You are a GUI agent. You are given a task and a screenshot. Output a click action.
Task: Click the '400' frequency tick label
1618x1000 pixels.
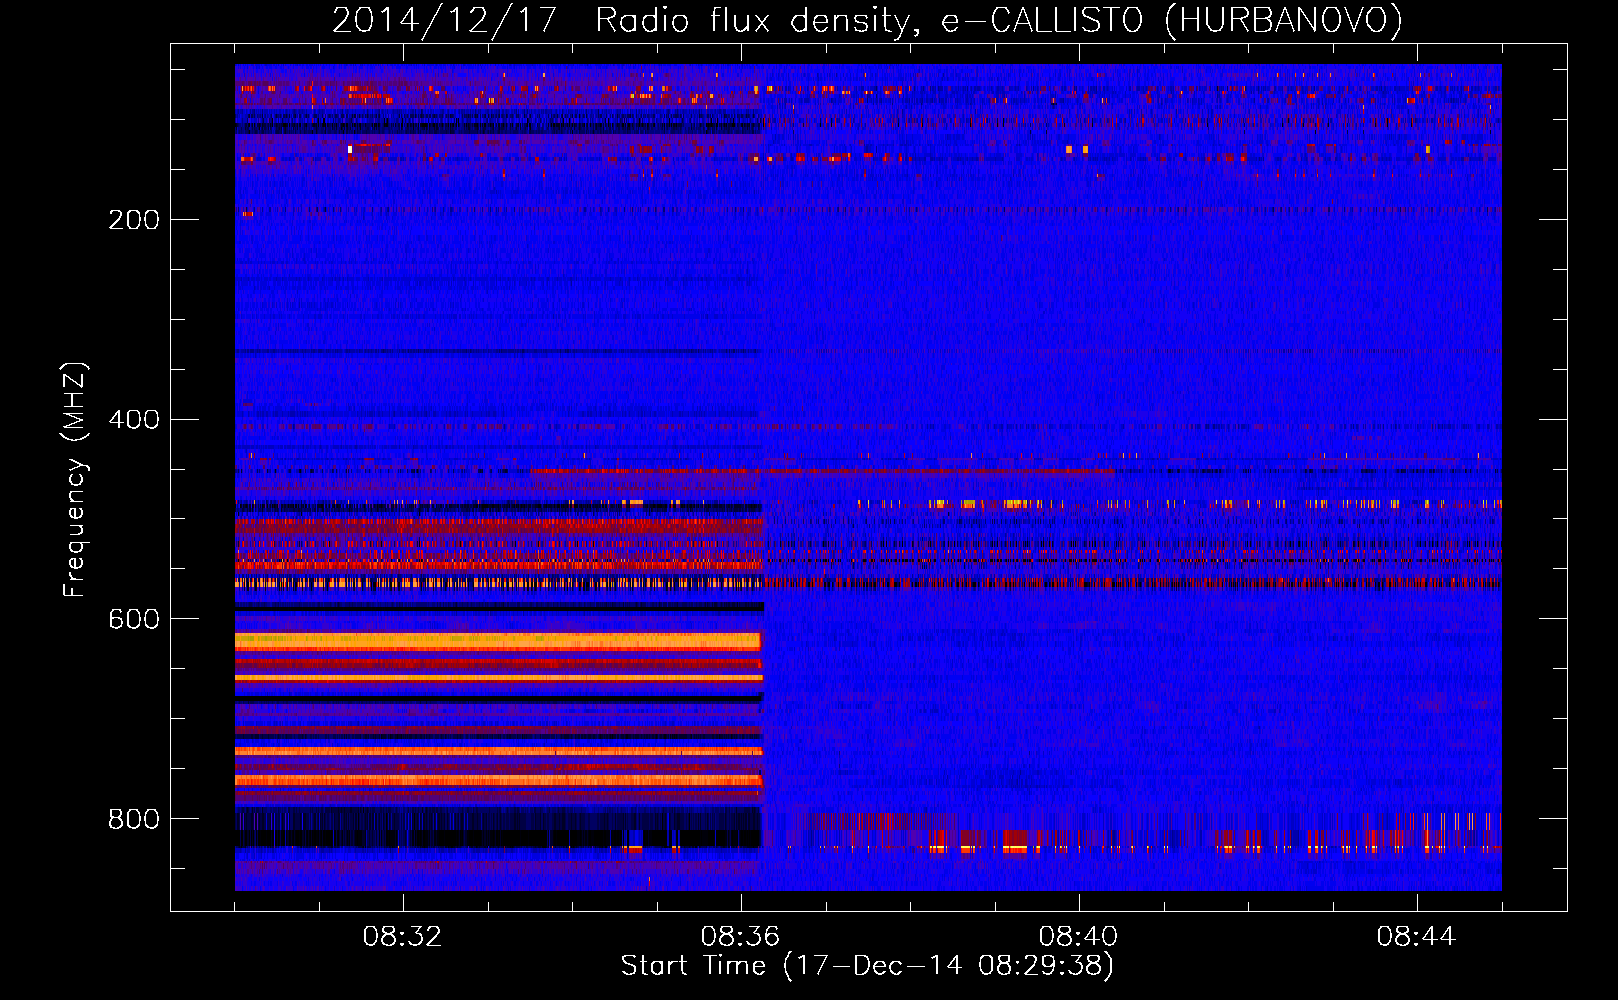tap(134, 419)
